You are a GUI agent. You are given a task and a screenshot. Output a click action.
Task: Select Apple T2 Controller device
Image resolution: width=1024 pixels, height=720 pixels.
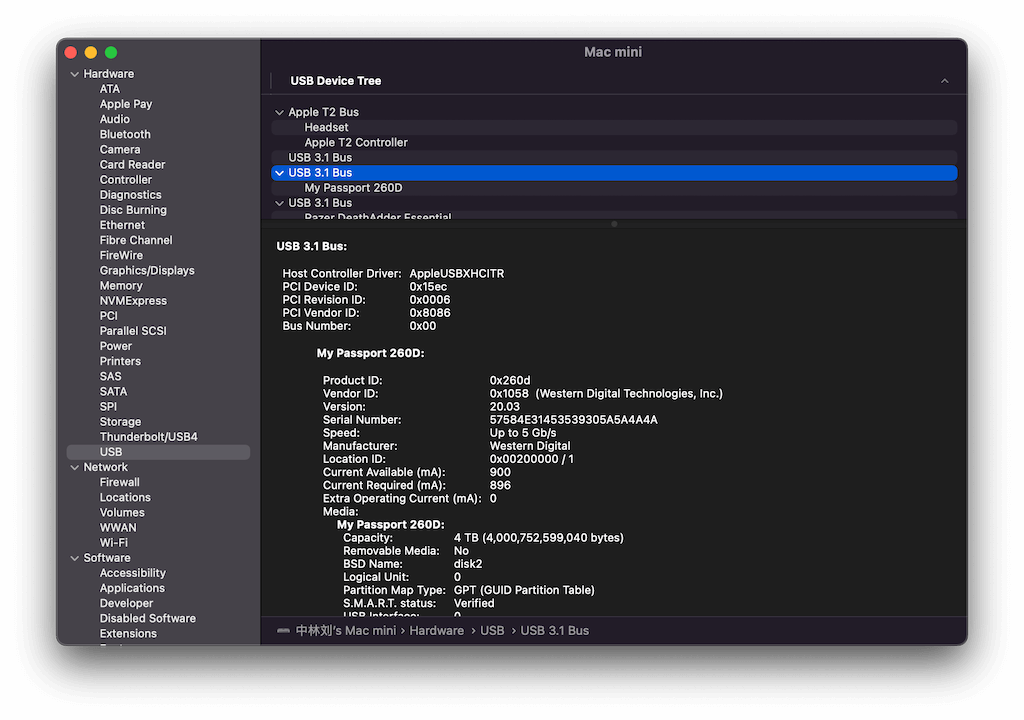click(356, 142)
